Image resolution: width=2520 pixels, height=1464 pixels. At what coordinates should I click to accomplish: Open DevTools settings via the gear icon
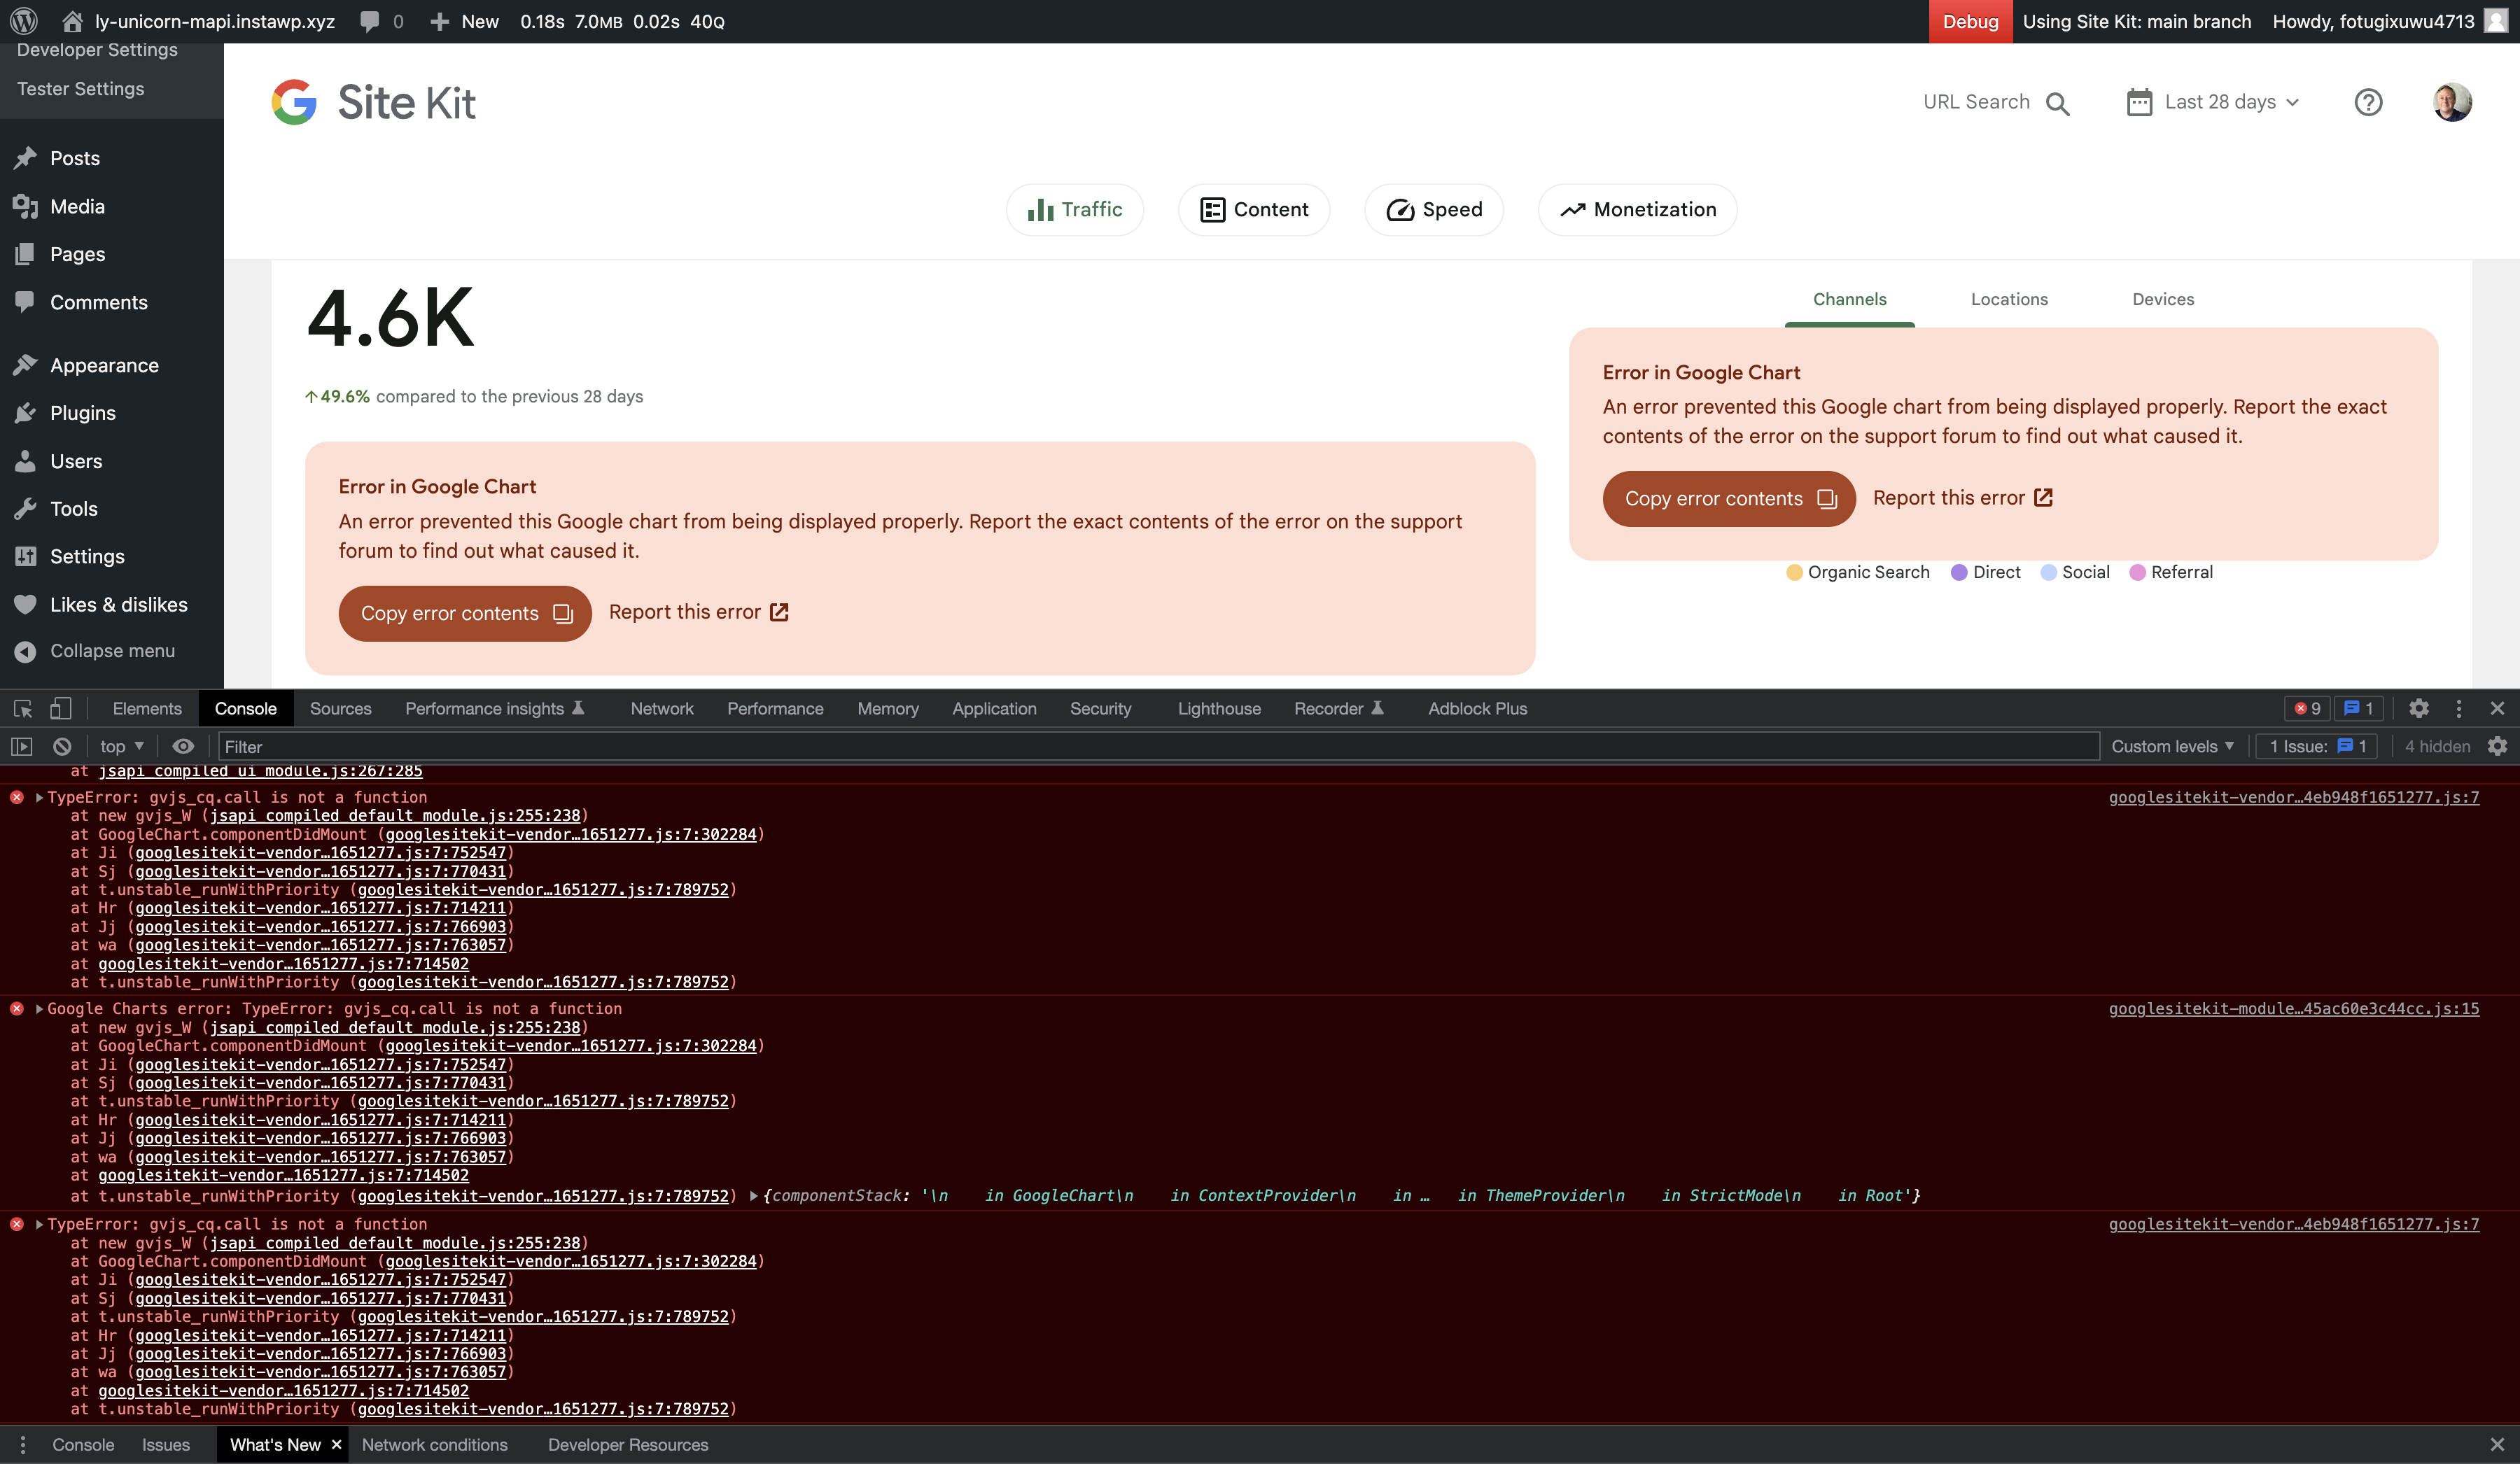coord(2419,708)
